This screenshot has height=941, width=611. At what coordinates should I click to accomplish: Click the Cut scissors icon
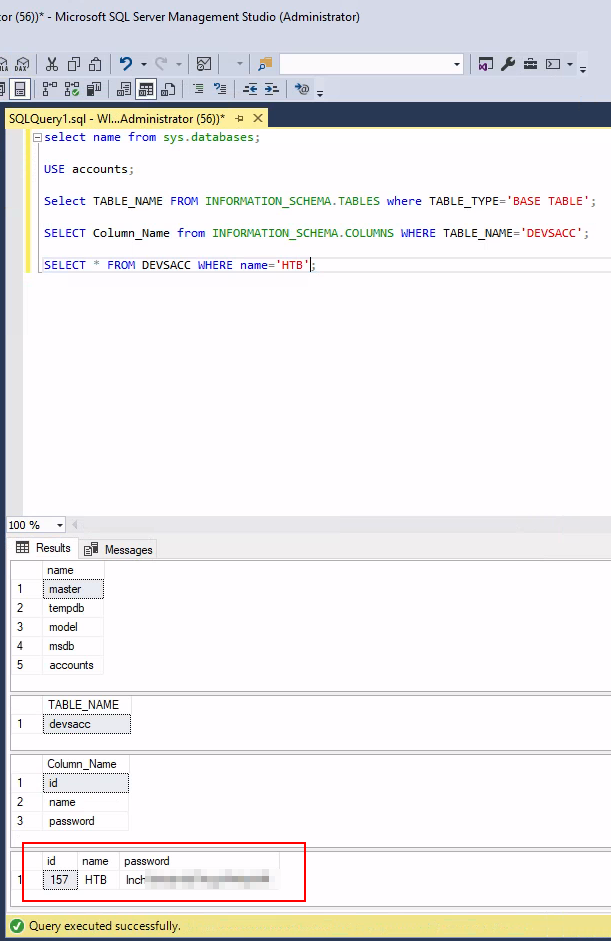(51, 64)
